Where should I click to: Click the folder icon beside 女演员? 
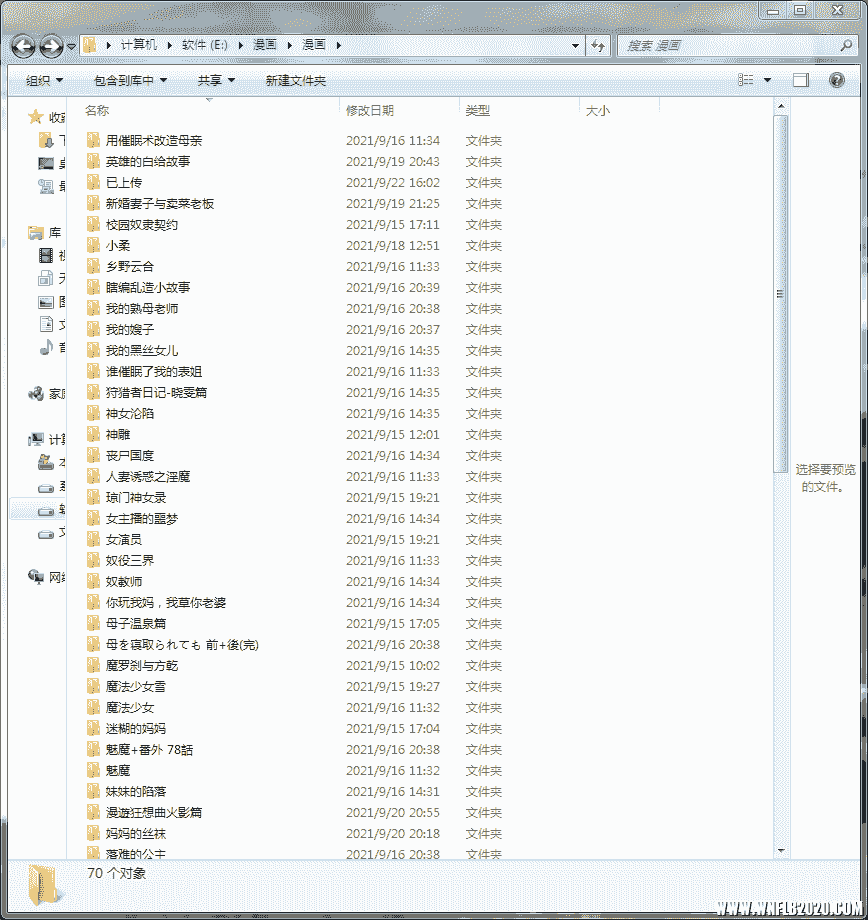pos(93,539)
